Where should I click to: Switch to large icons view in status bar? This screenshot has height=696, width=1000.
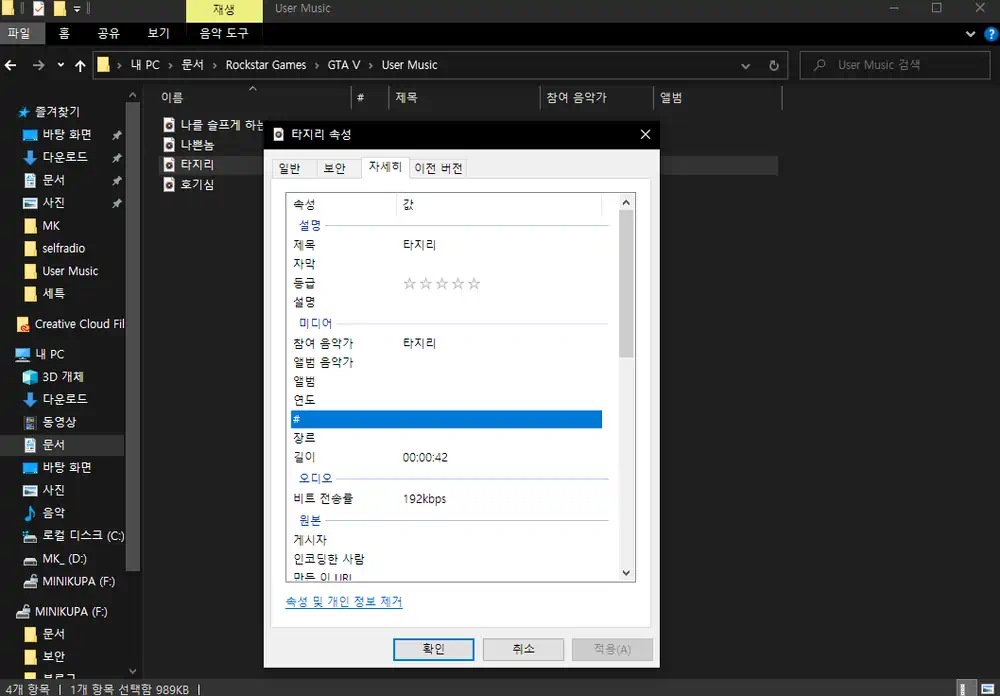(x=986, y=689)
